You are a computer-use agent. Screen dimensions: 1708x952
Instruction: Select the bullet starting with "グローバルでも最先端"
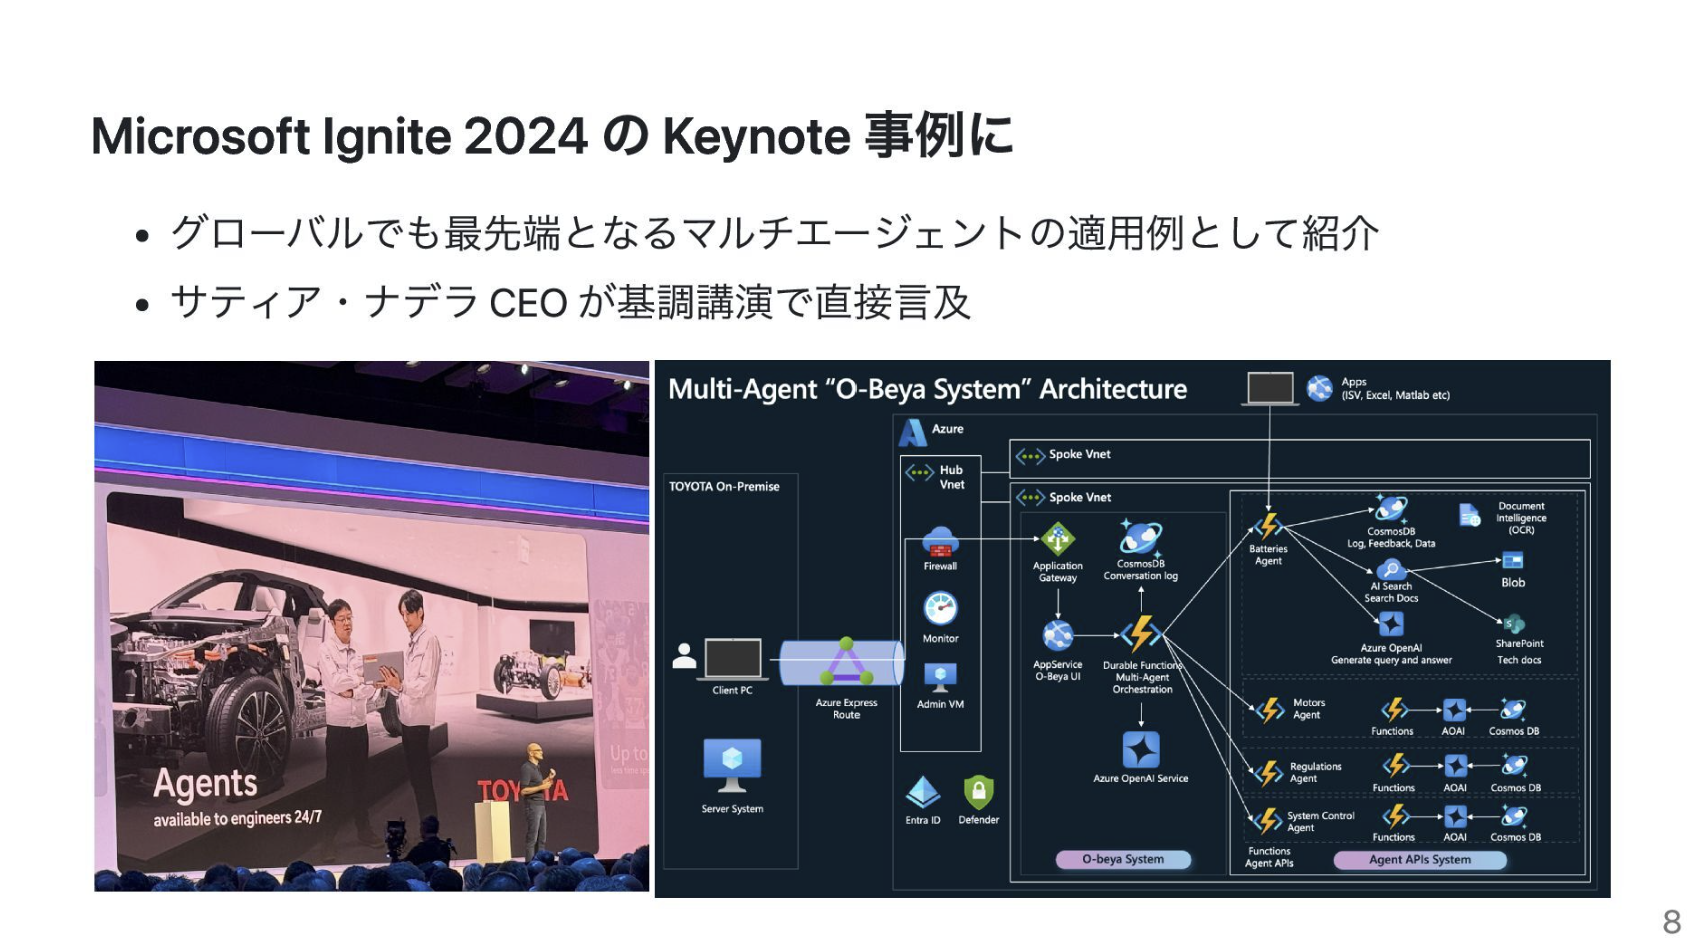click(775, 234)
